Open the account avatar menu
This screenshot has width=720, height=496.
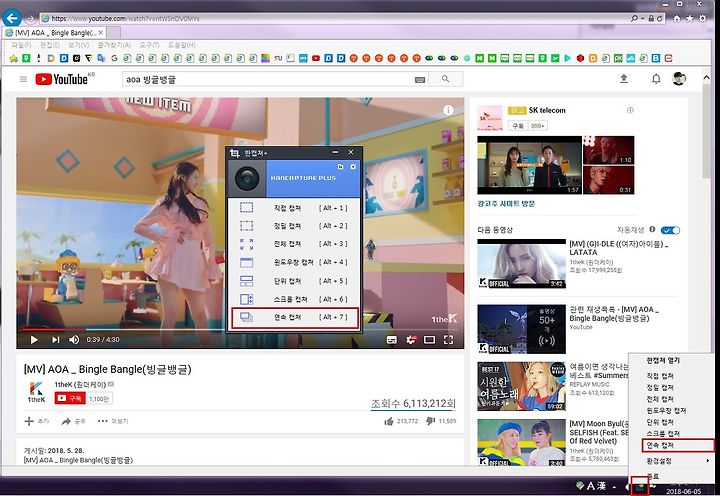pyautogui.click(x=679, y=79)
